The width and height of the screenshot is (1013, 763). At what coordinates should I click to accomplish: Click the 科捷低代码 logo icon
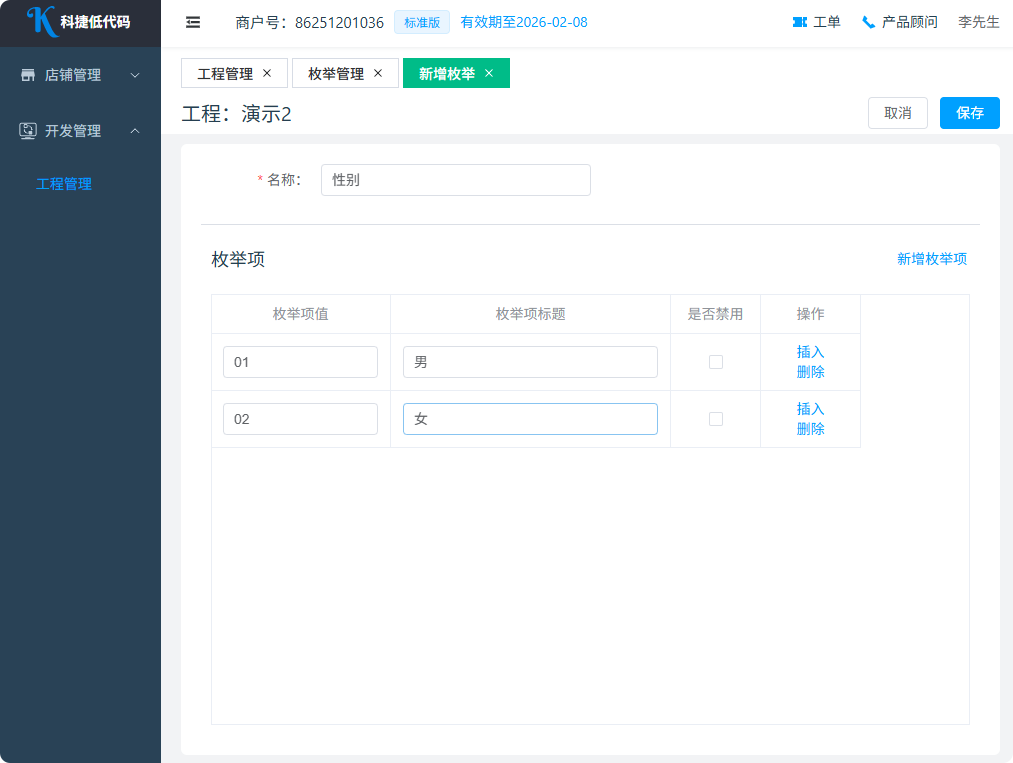coord(41,22)
